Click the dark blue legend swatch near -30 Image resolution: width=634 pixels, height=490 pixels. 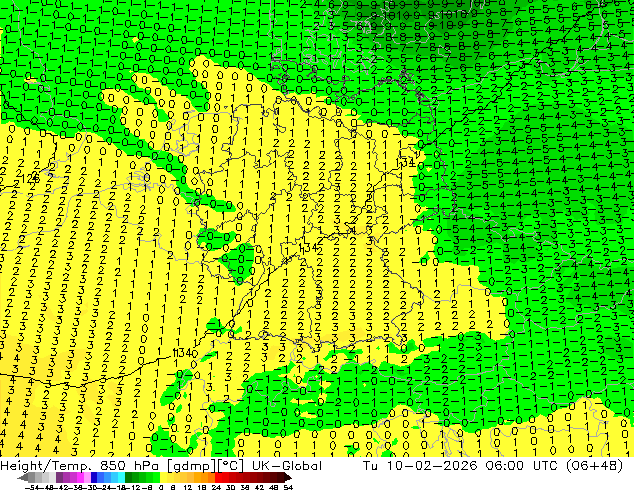tap(94, 477)
